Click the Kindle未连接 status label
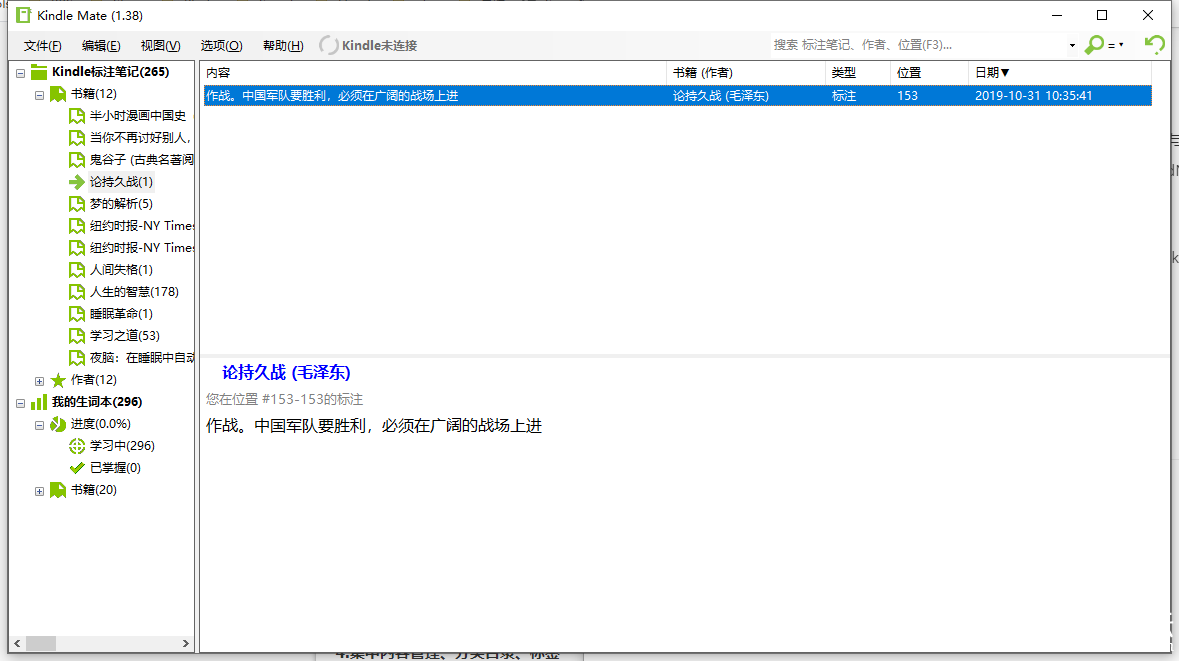This screenshot has width=1179, height=661. click(x=379, y=46)
